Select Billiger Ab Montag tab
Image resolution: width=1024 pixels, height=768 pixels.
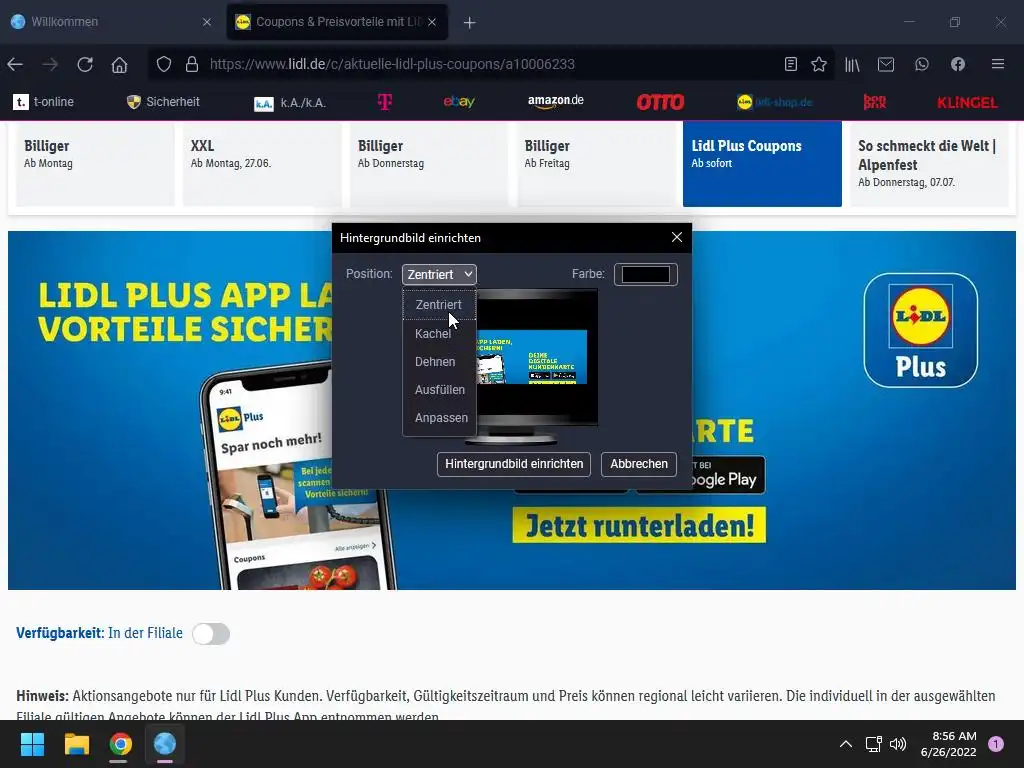pyautogui.click(x=95, y=164)
